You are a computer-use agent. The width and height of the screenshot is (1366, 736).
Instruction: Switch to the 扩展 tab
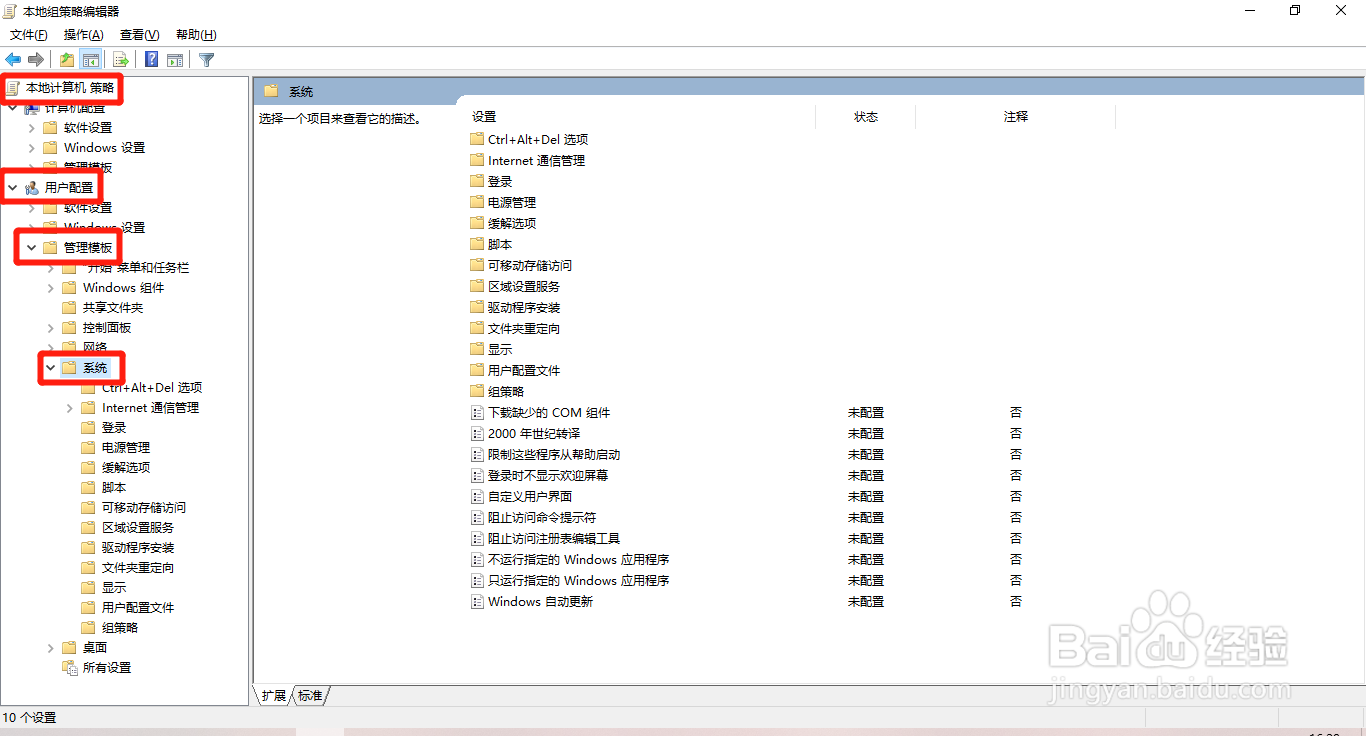pos(273,695)
